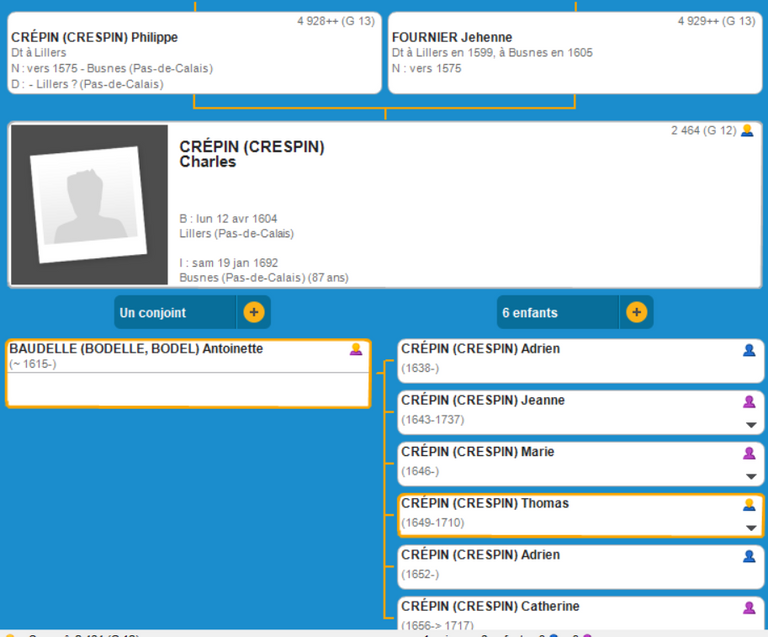Click the plus icon beside 6 enfants
This screenshot has height=637, width=768.
636,312
